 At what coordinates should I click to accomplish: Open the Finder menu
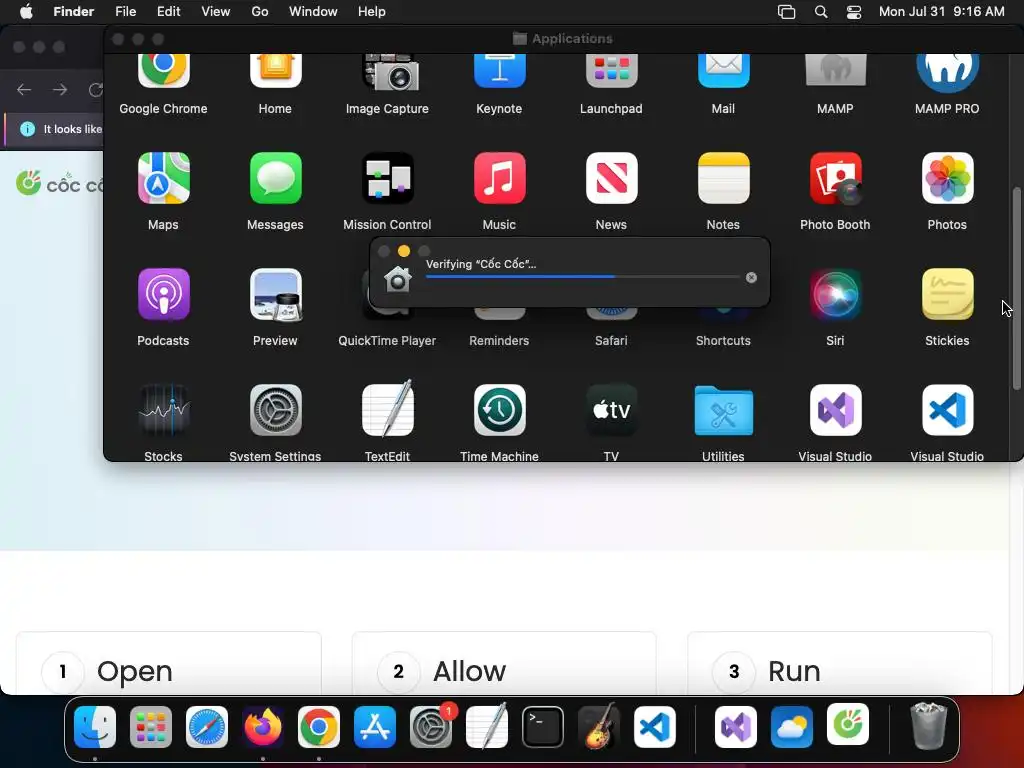click(73, 12)
